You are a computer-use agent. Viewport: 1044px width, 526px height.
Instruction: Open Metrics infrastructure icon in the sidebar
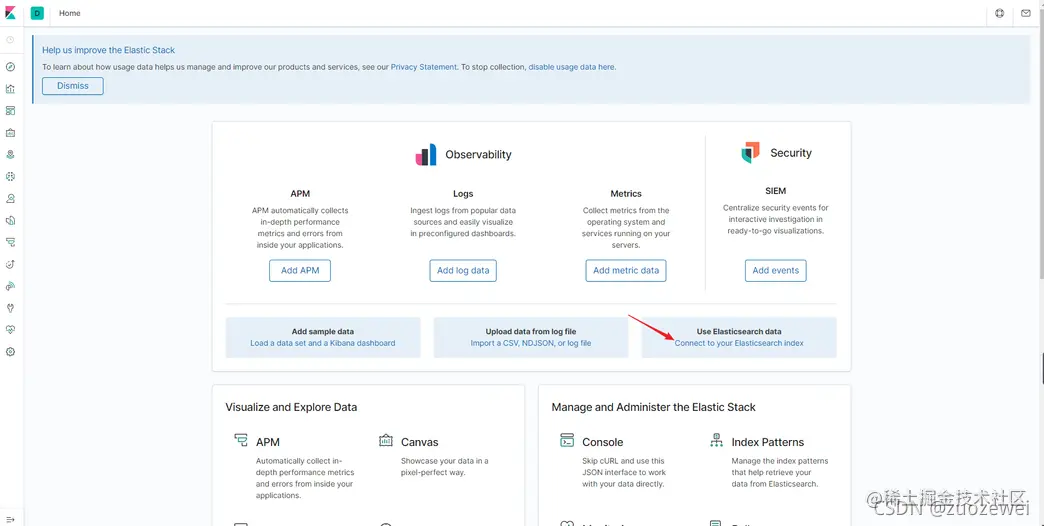tap(10, 198)
